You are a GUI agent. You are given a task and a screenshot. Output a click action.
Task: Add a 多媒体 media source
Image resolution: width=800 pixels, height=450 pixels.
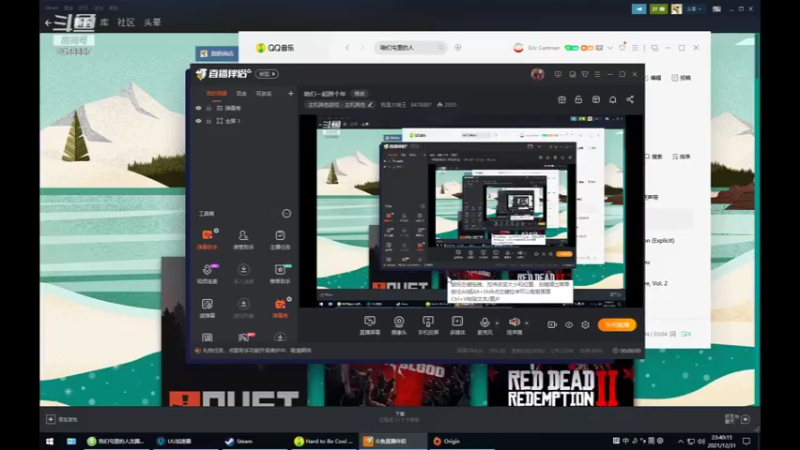457,325
